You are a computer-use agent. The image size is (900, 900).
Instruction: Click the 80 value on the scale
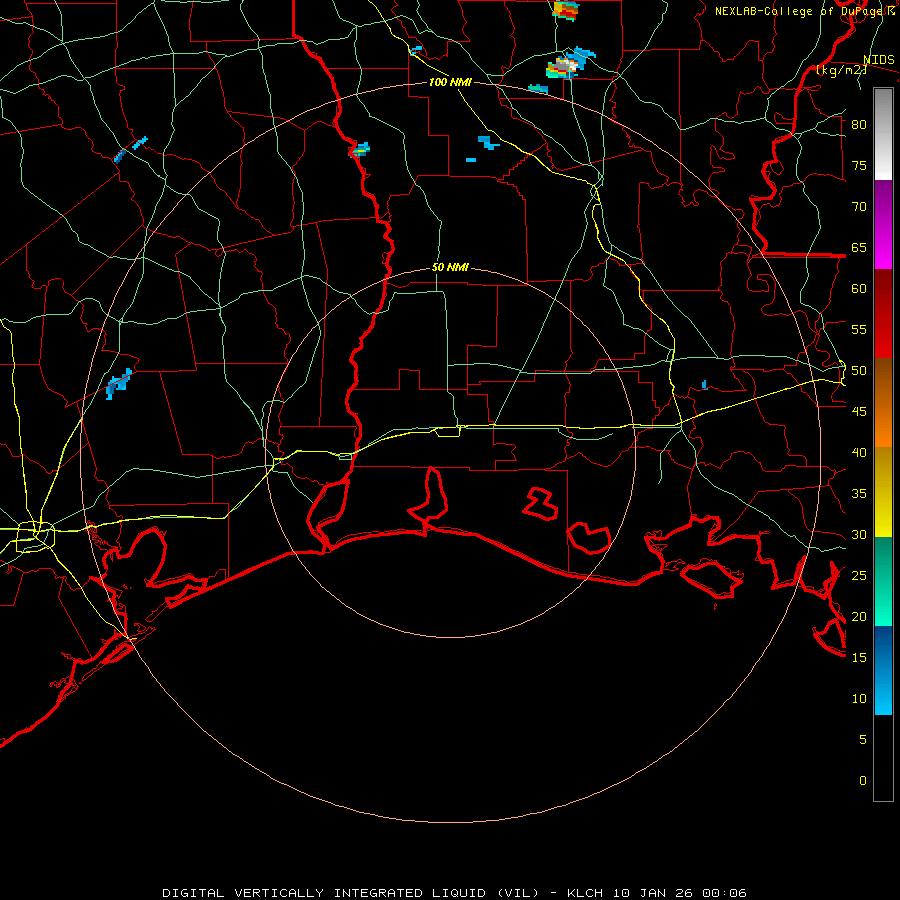pos(859,125)
